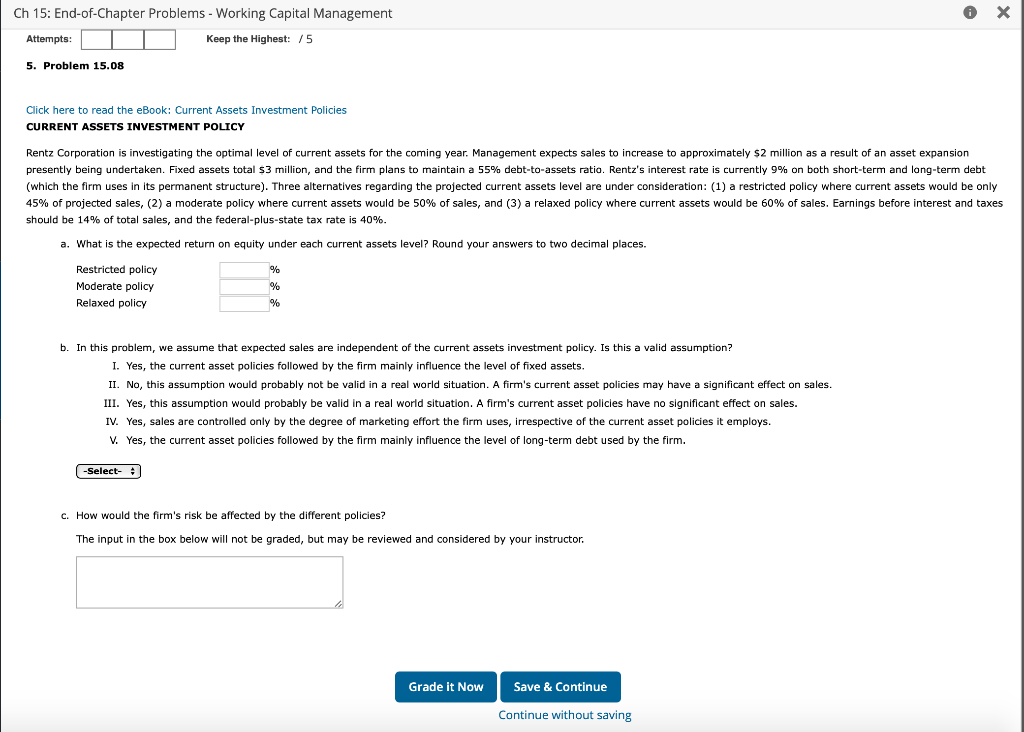1024x732 pixels.
Task: Click Continue without saving
Action: pos(564,714)
